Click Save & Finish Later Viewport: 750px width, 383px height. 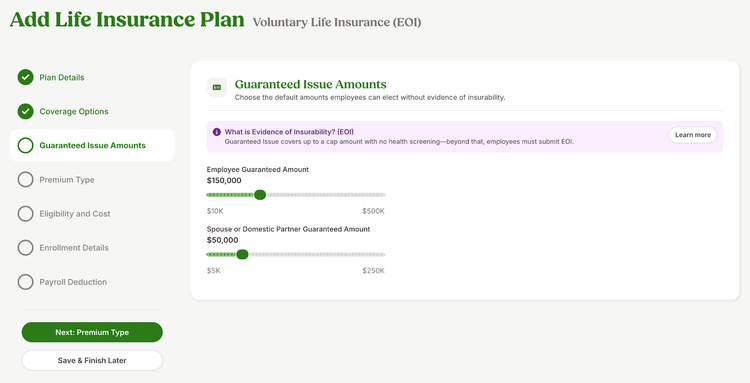click(x=92, y=361)
